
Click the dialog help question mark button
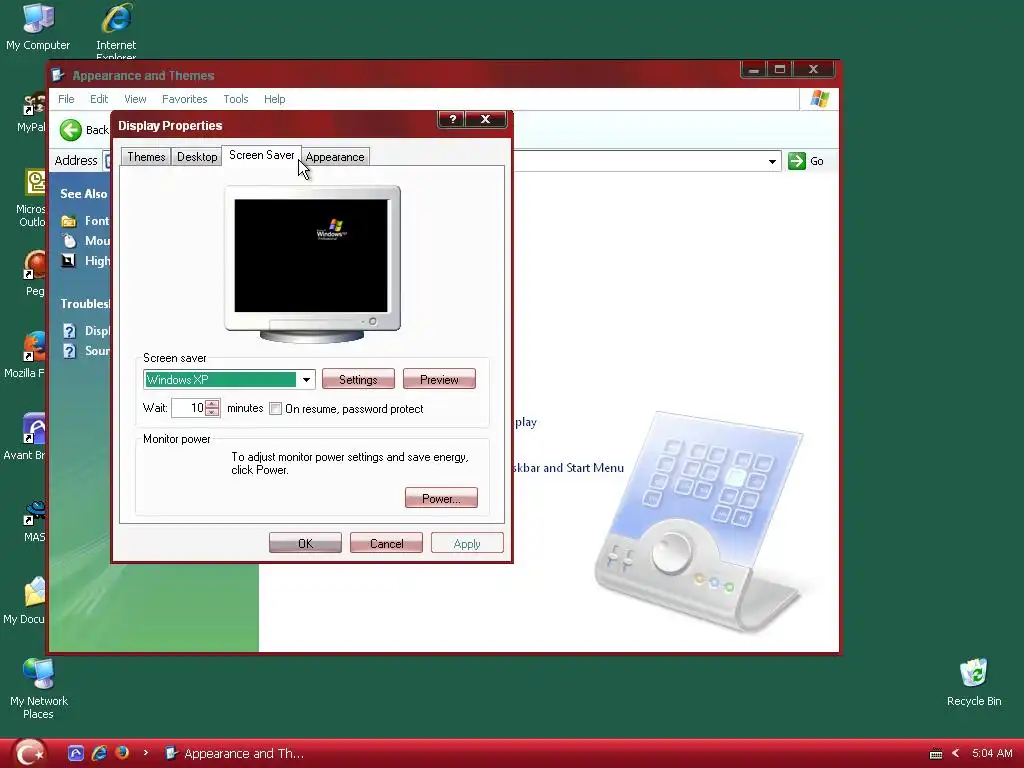[451, 119]
